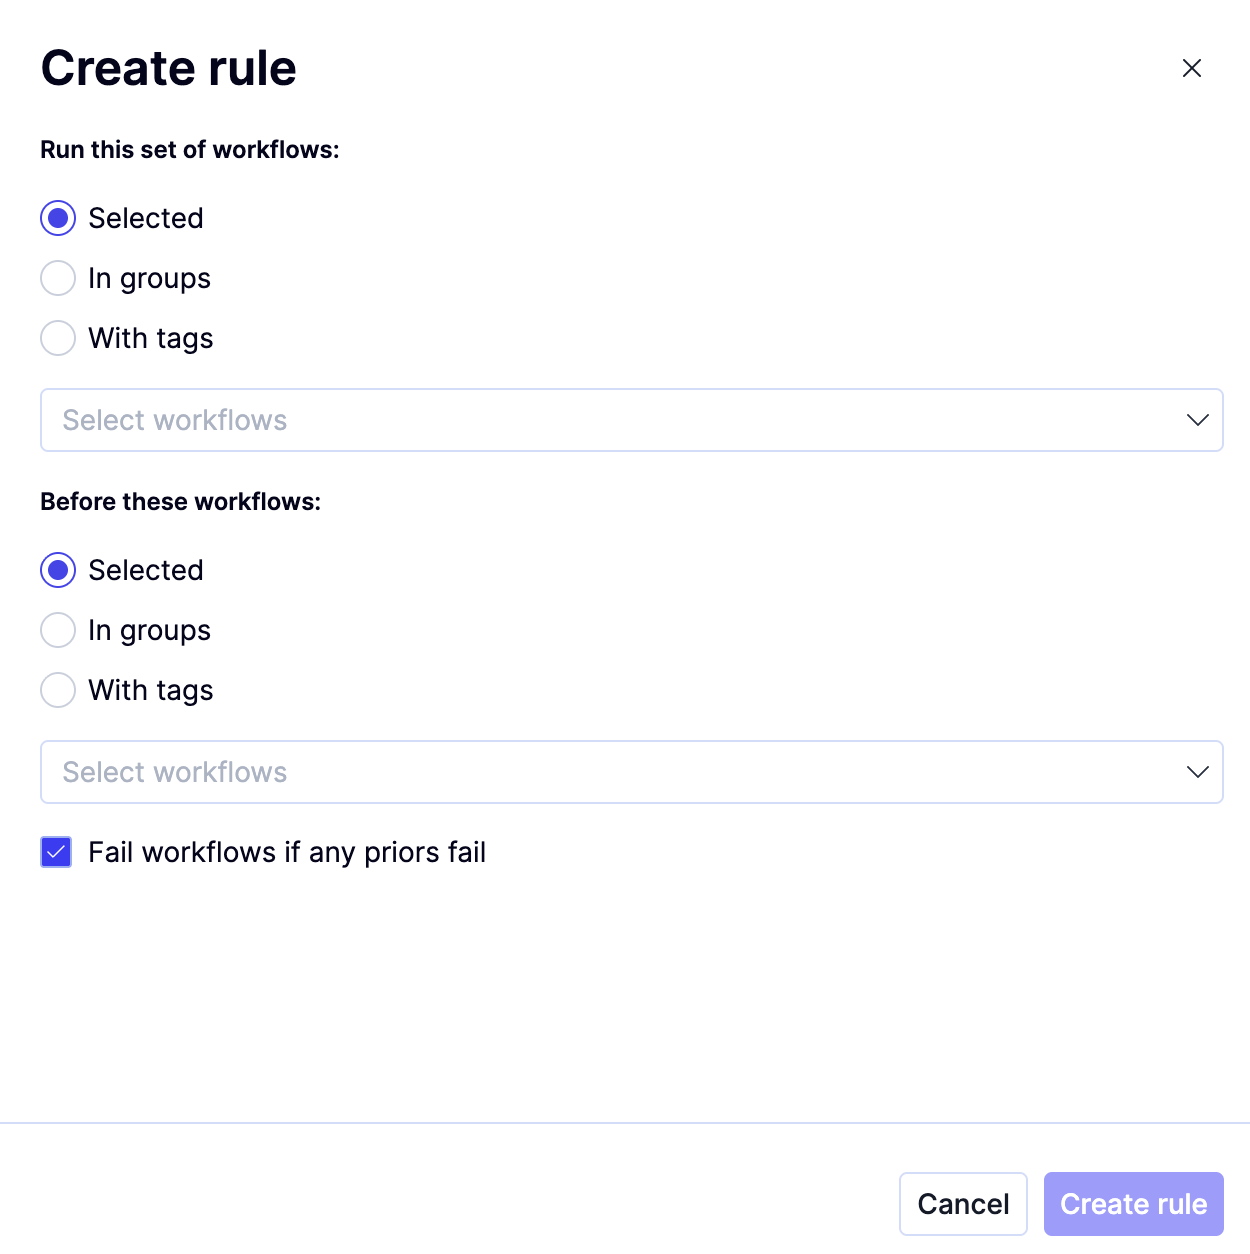This screenshot has width=1250, height=1254.
Task: Confirm with the purple Create rule button
Action: [1133, 1204]
